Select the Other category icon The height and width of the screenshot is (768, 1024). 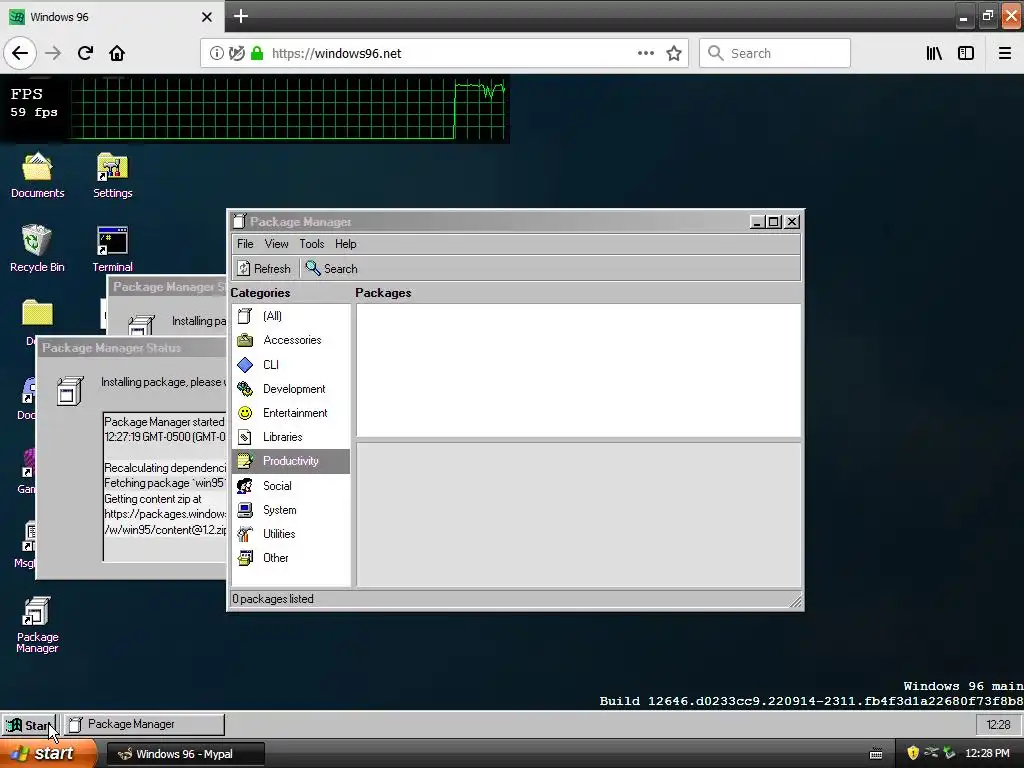tap(245, 558)
